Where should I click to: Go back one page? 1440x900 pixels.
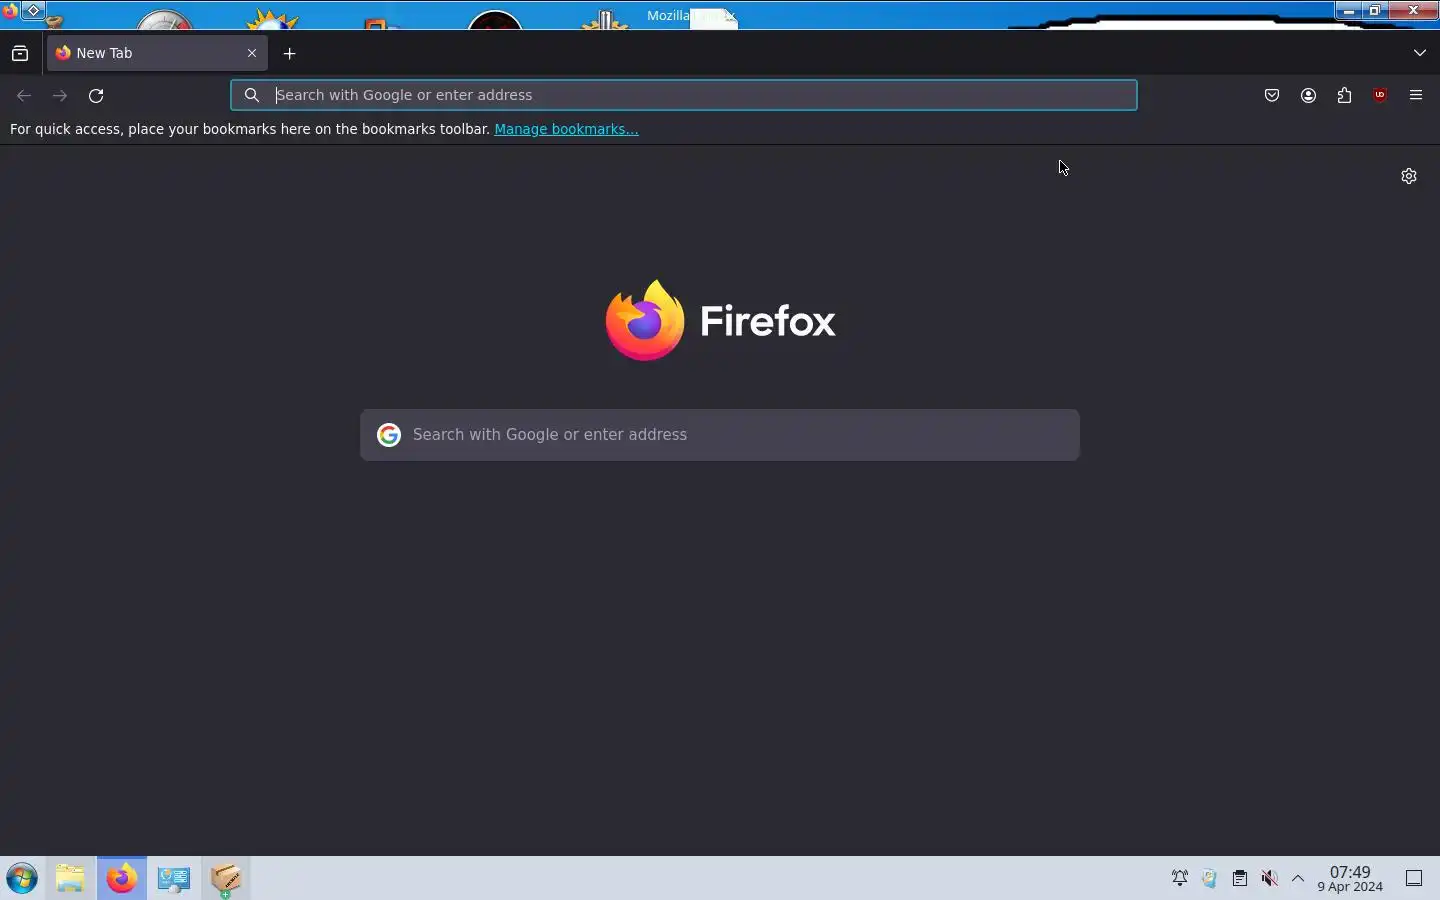point(24,96)
